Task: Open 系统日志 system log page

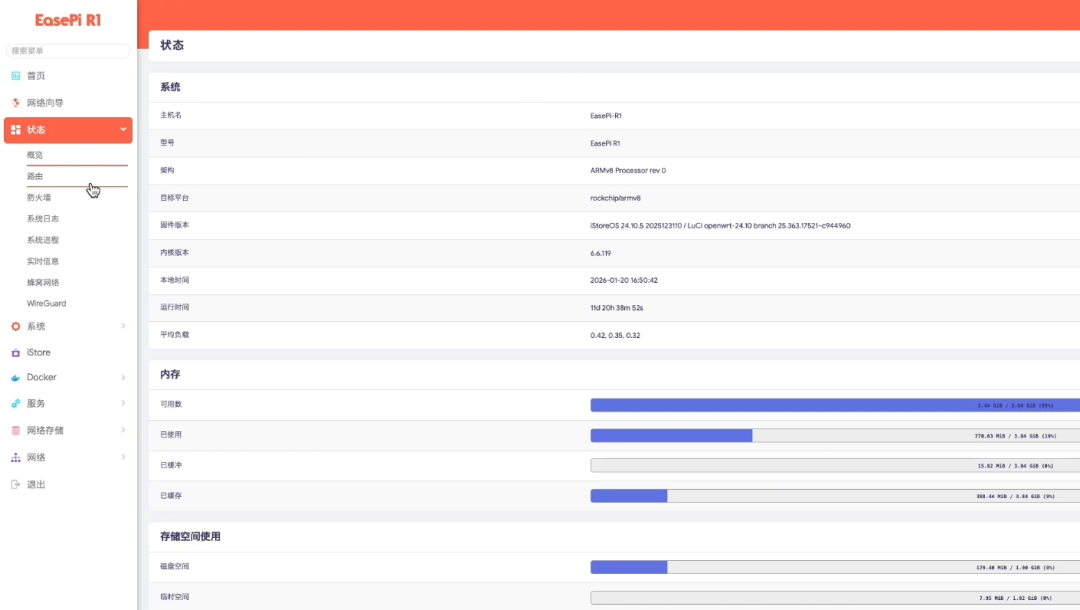Action: coord(43,219)
